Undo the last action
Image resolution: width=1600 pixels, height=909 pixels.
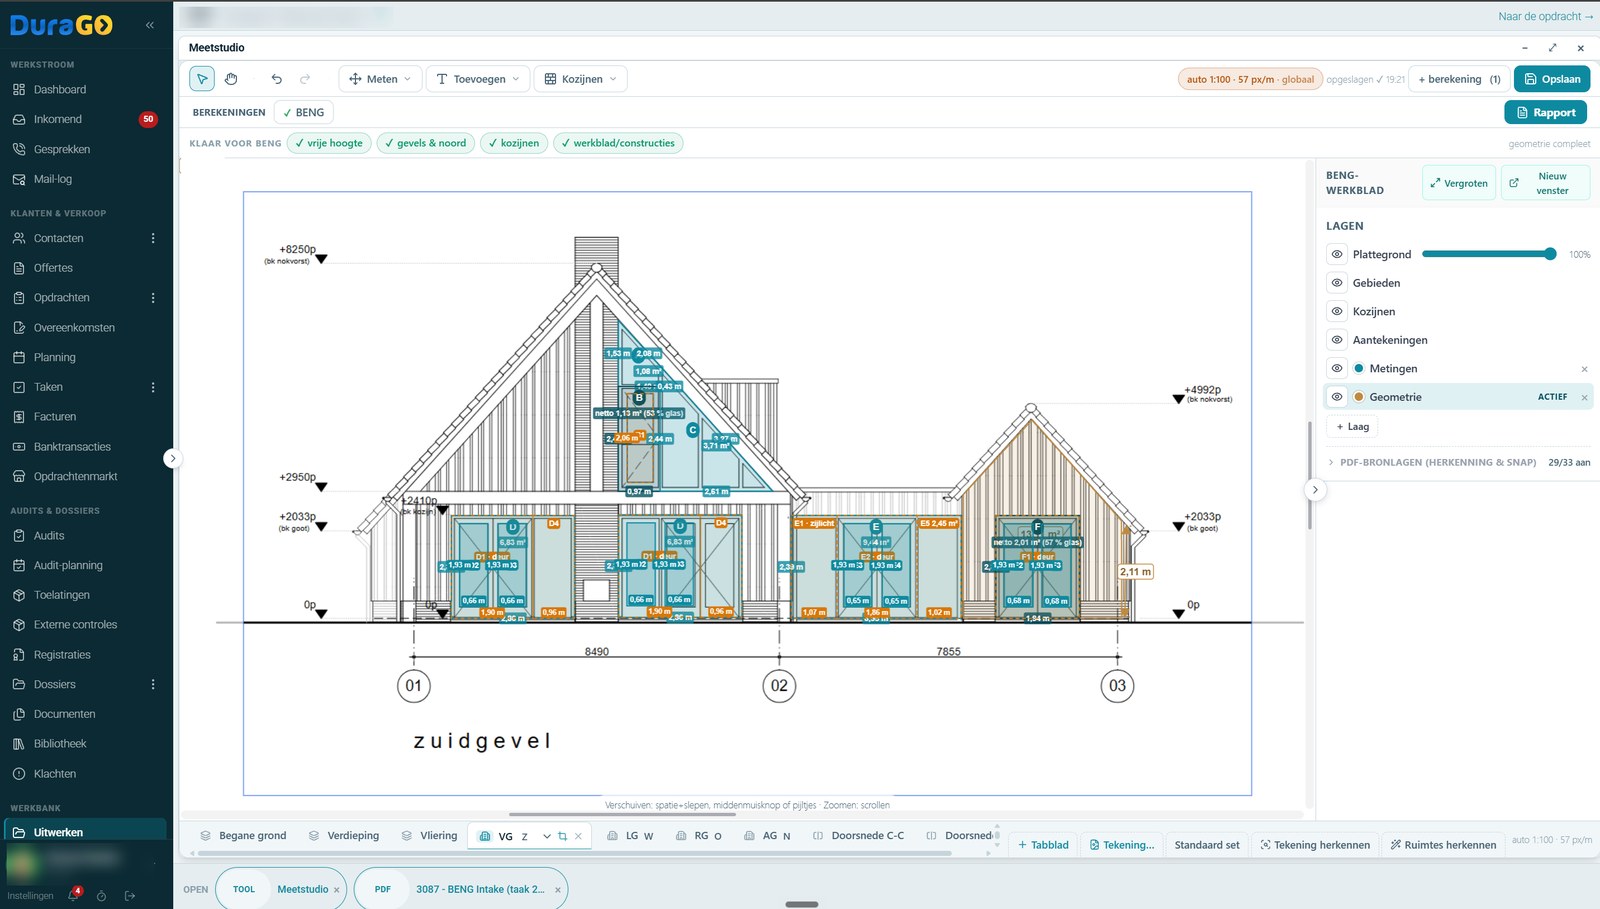pos(277,79)
